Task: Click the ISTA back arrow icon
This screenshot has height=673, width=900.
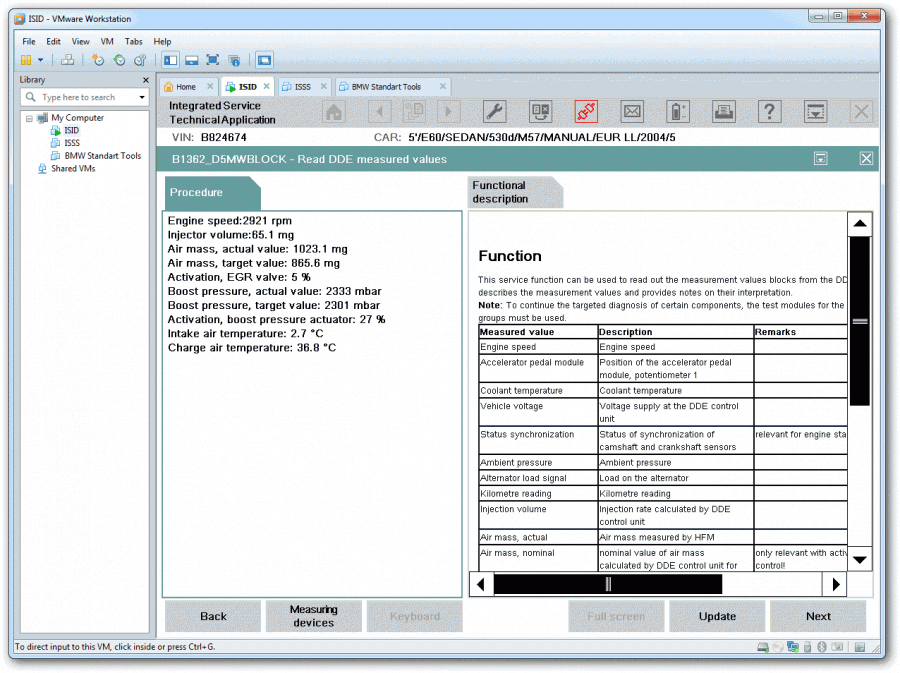Action: click(x=379, y=111)
